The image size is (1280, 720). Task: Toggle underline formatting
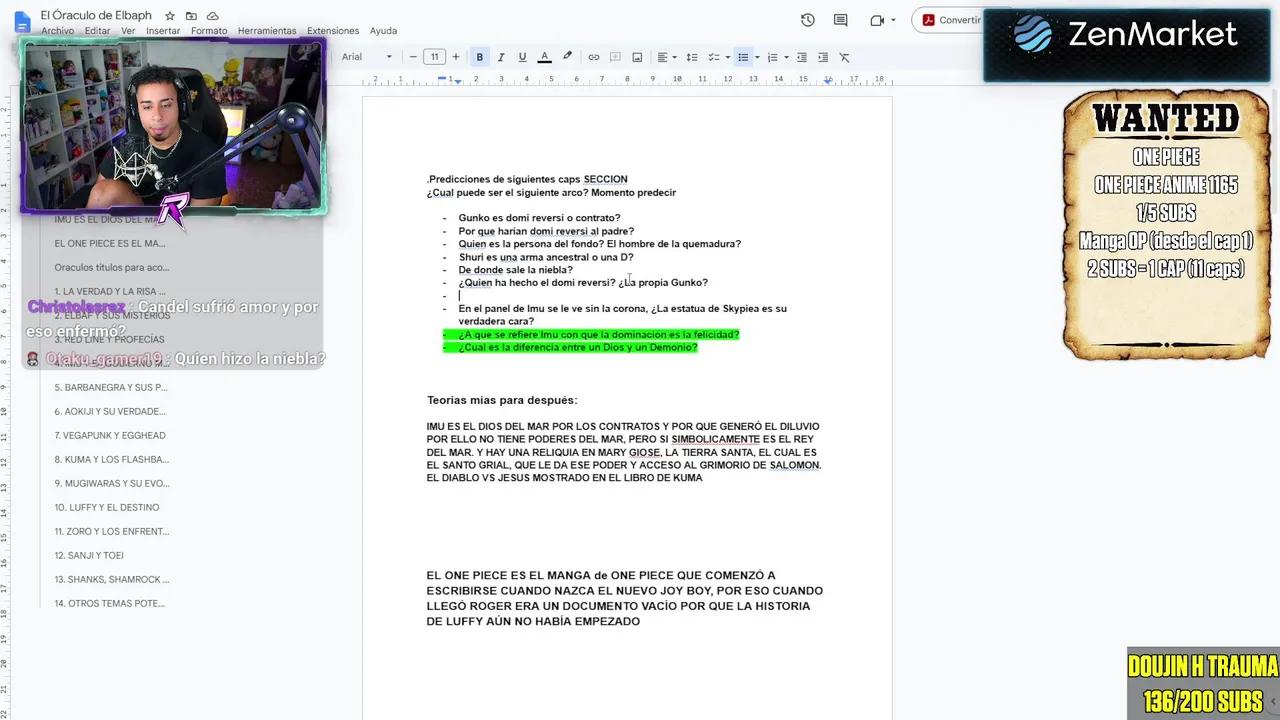point(522,57)
